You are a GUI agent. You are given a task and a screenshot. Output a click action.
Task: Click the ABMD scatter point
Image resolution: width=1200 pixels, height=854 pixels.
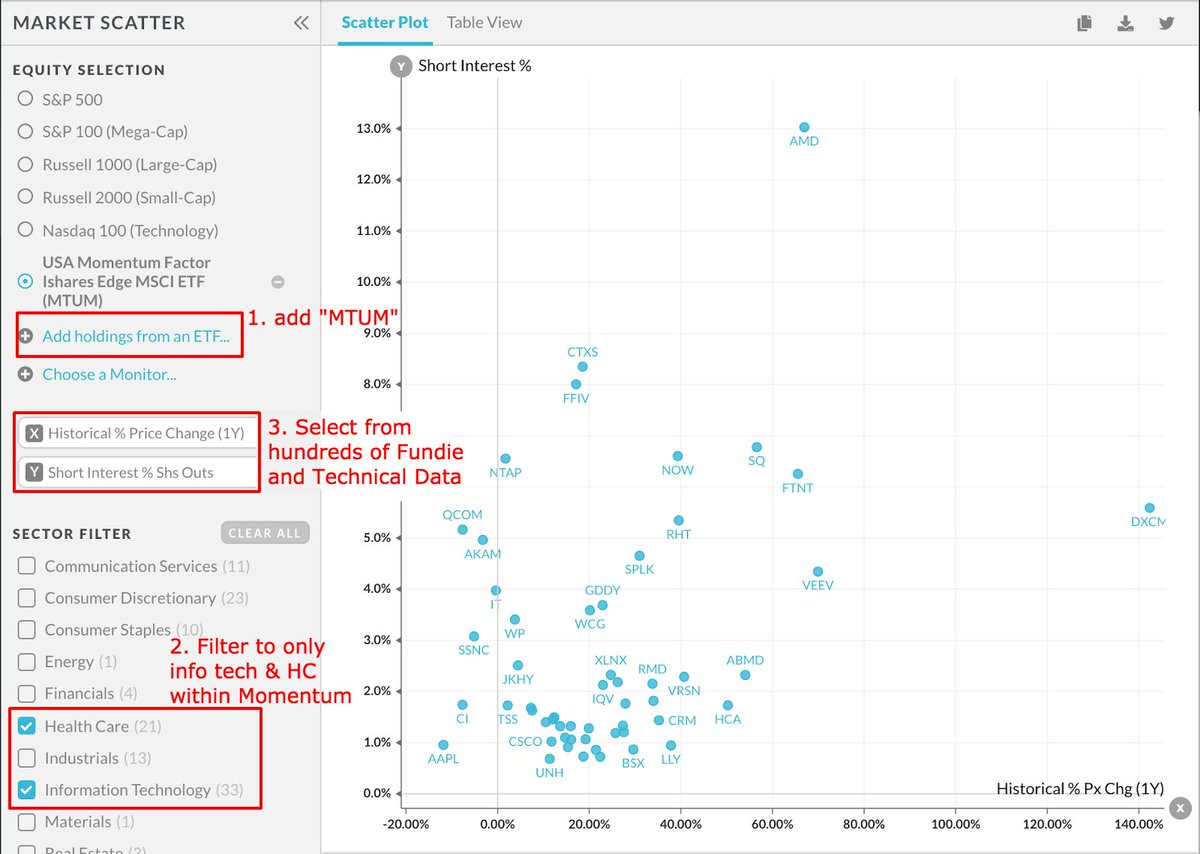pos(745,675)
